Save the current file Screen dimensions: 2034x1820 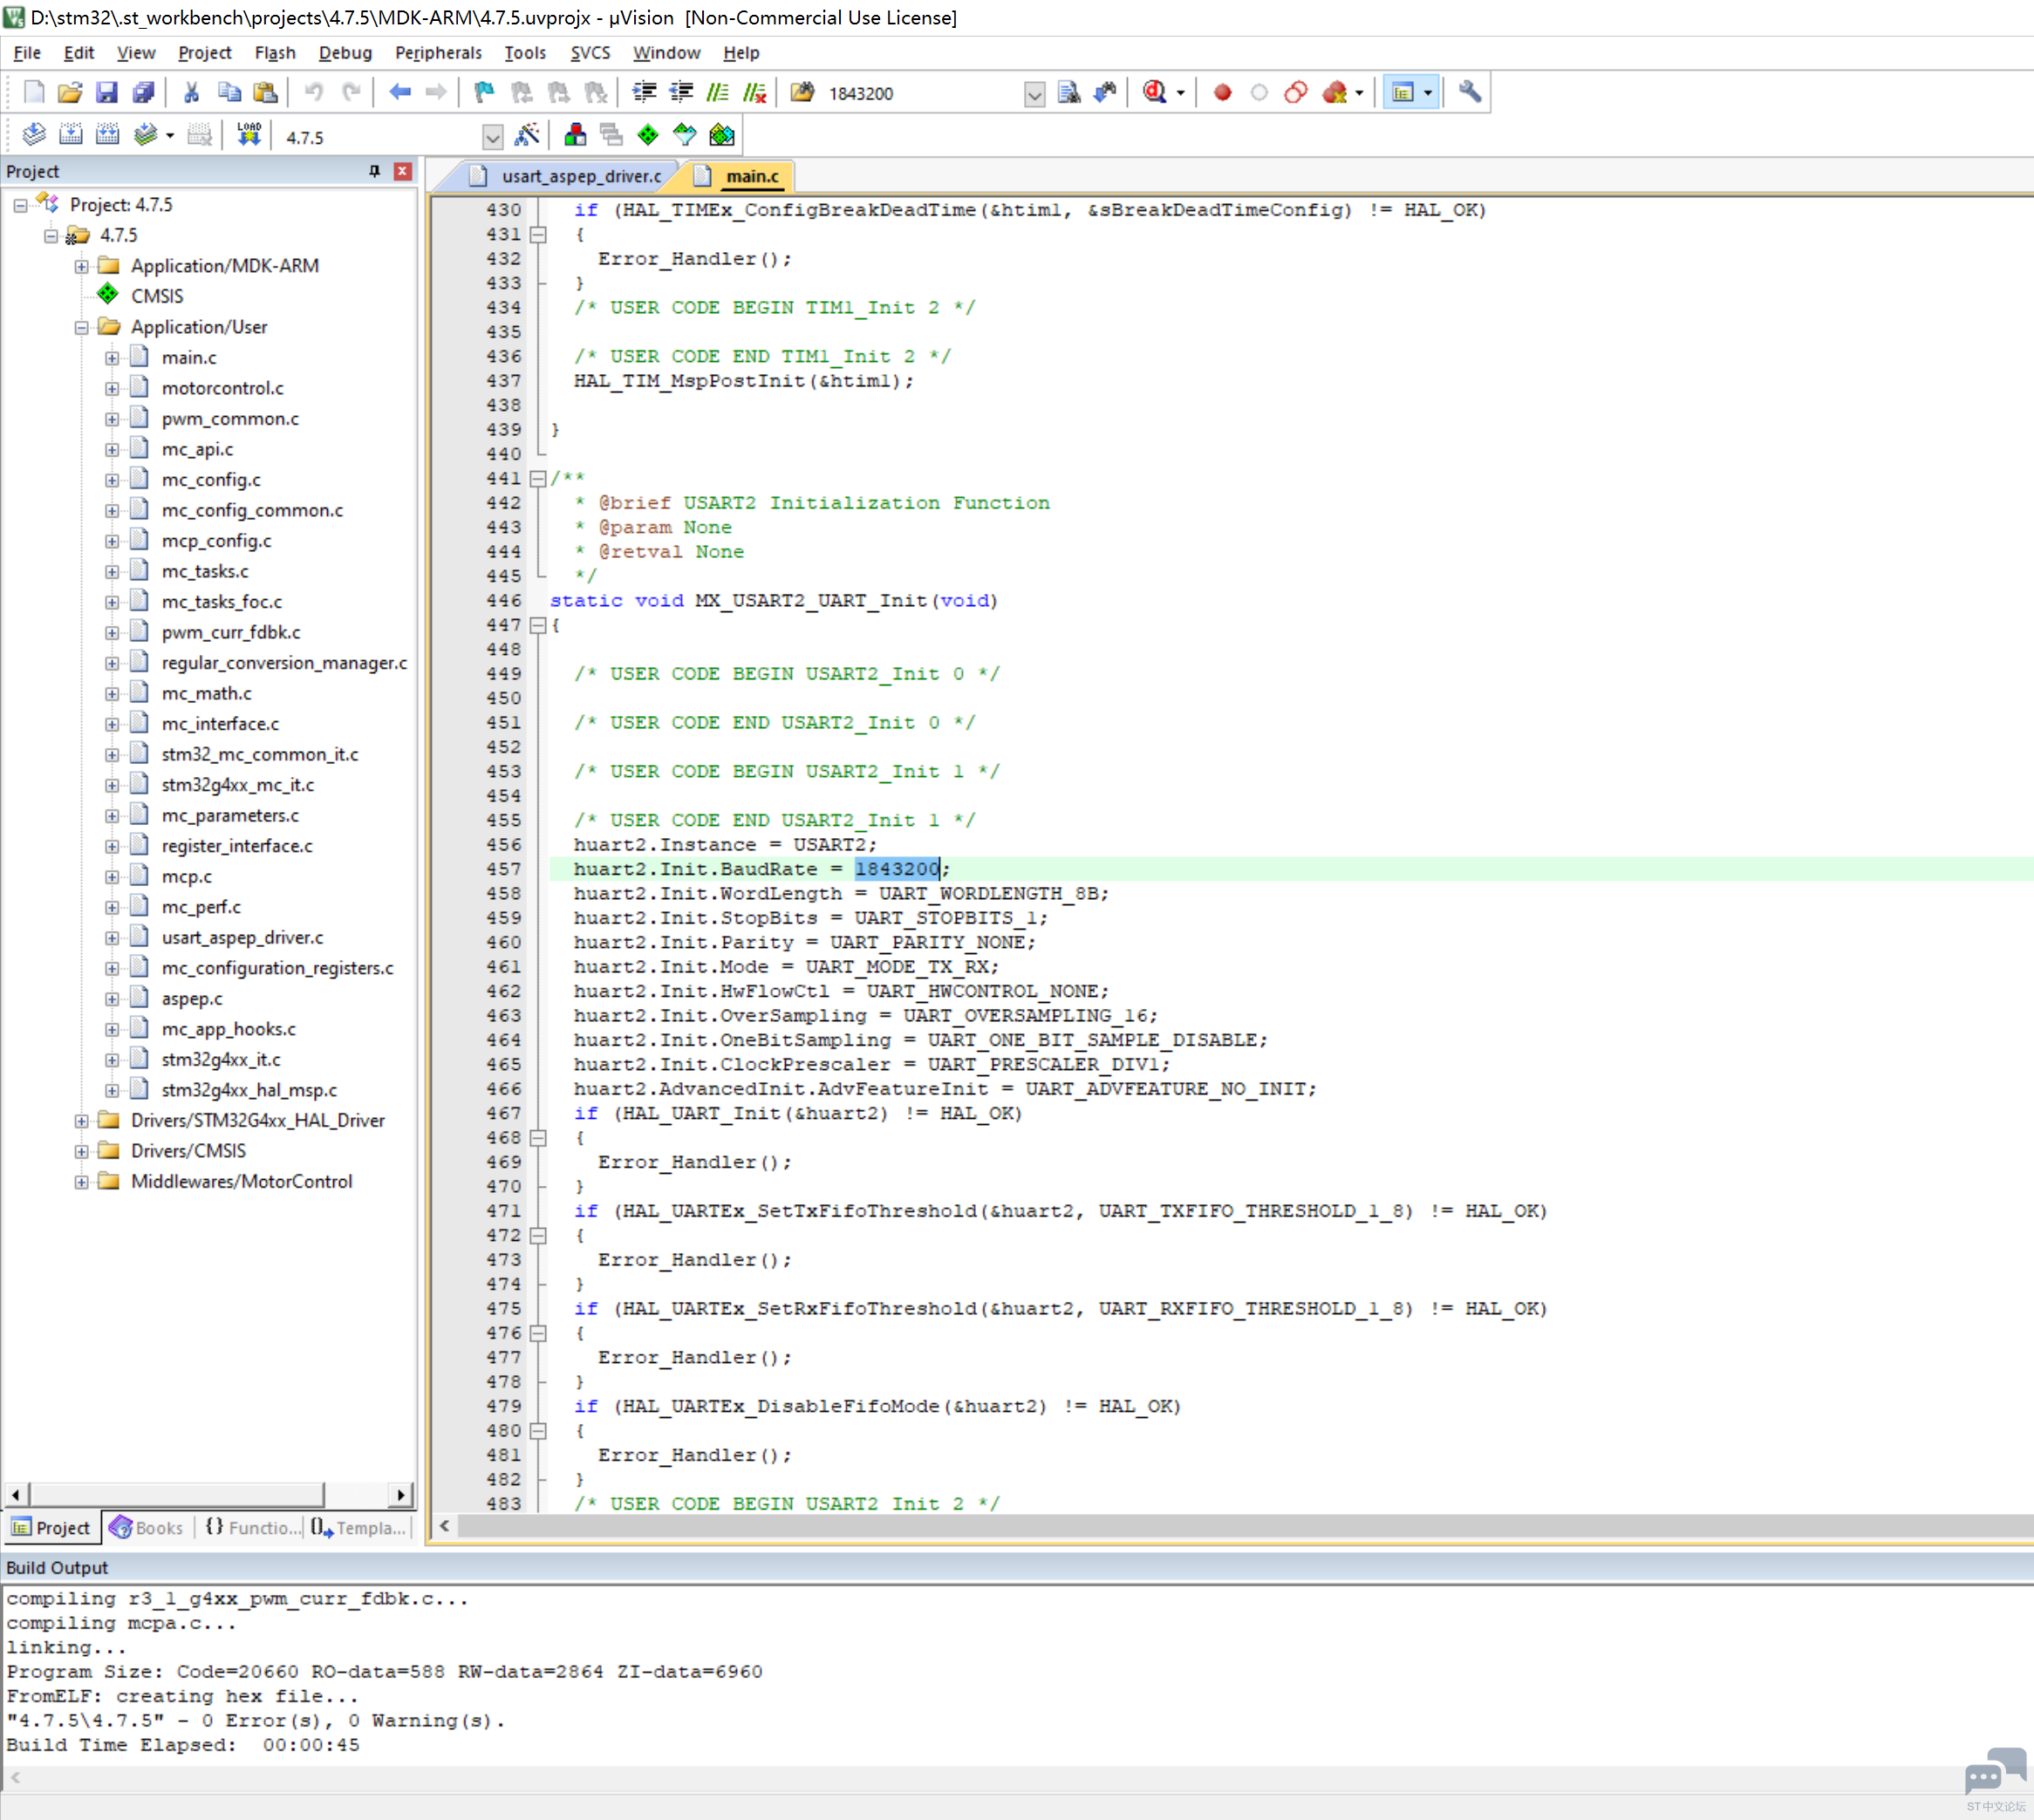pos(107,93)
